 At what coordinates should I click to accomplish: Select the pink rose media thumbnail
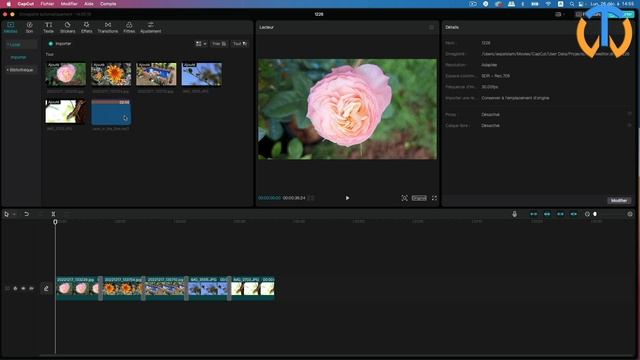(66, 74)
